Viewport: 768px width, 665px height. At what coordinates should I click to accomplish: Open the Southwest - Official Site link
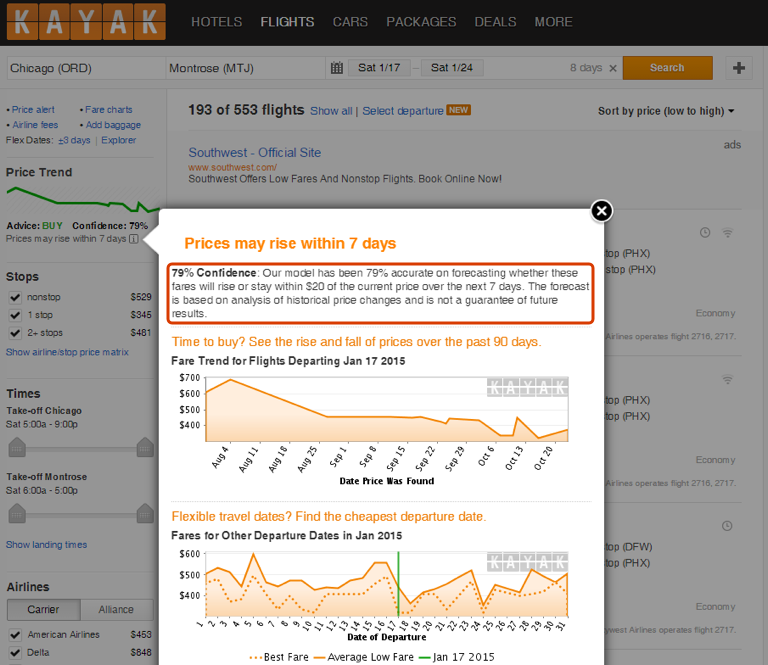click(255, 153)
